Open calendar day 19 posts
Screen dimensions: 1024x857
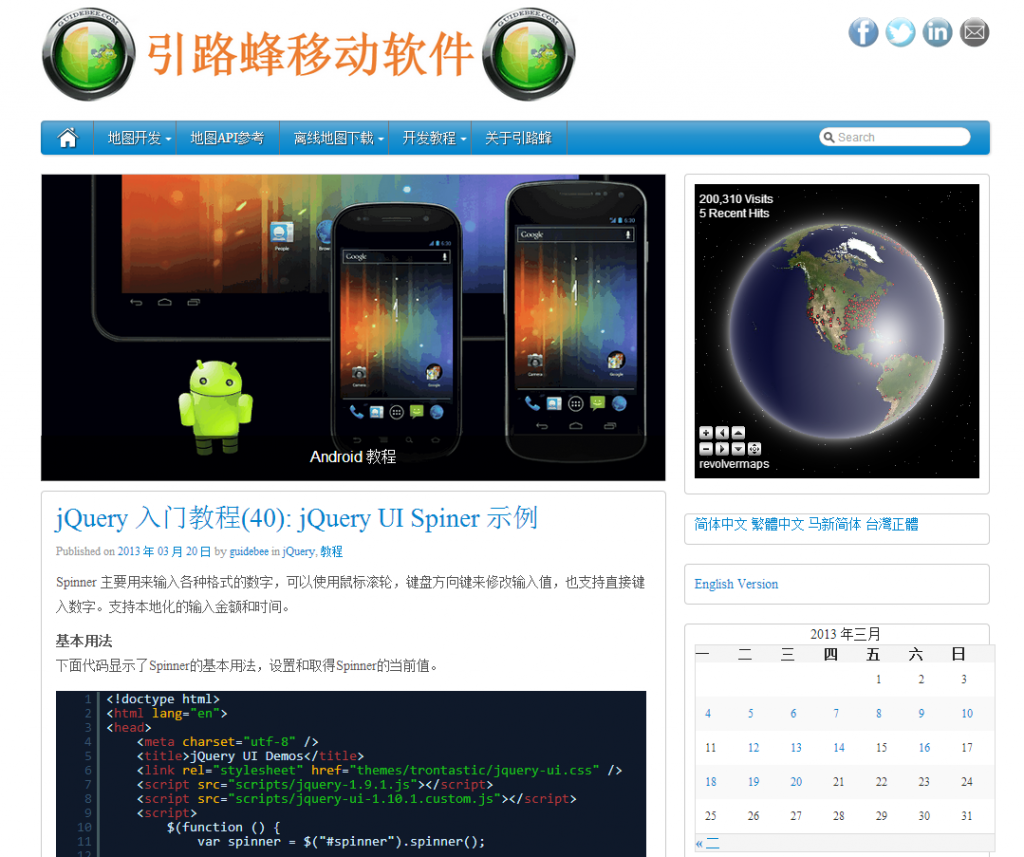coord(754,781)
